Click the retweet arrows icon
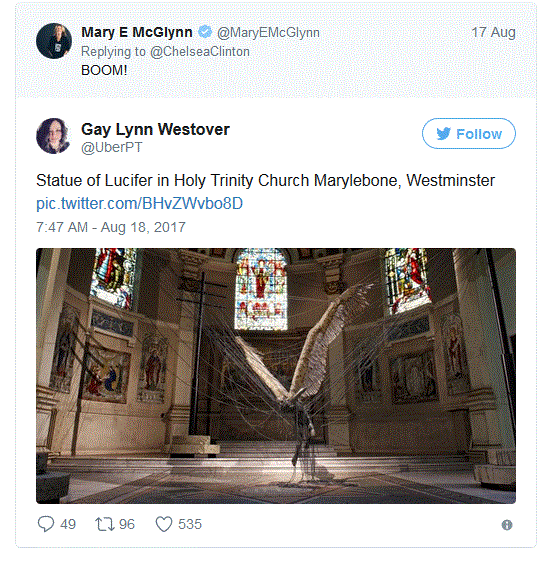Screen dimensions: 540x562 coord(105,524)
